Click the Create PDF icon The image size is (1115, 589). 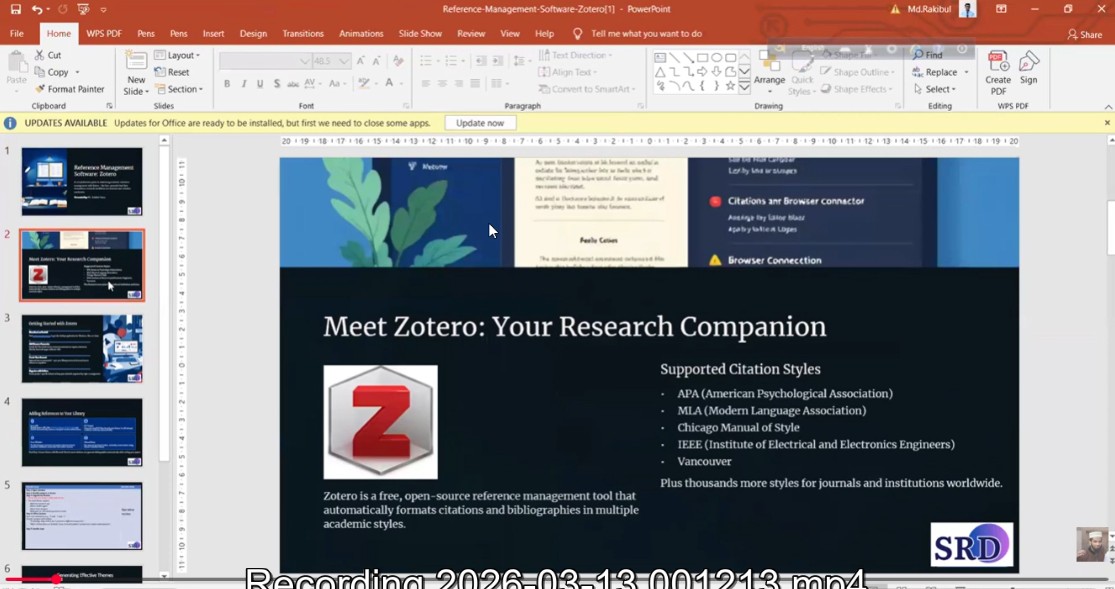pos(997,72)
